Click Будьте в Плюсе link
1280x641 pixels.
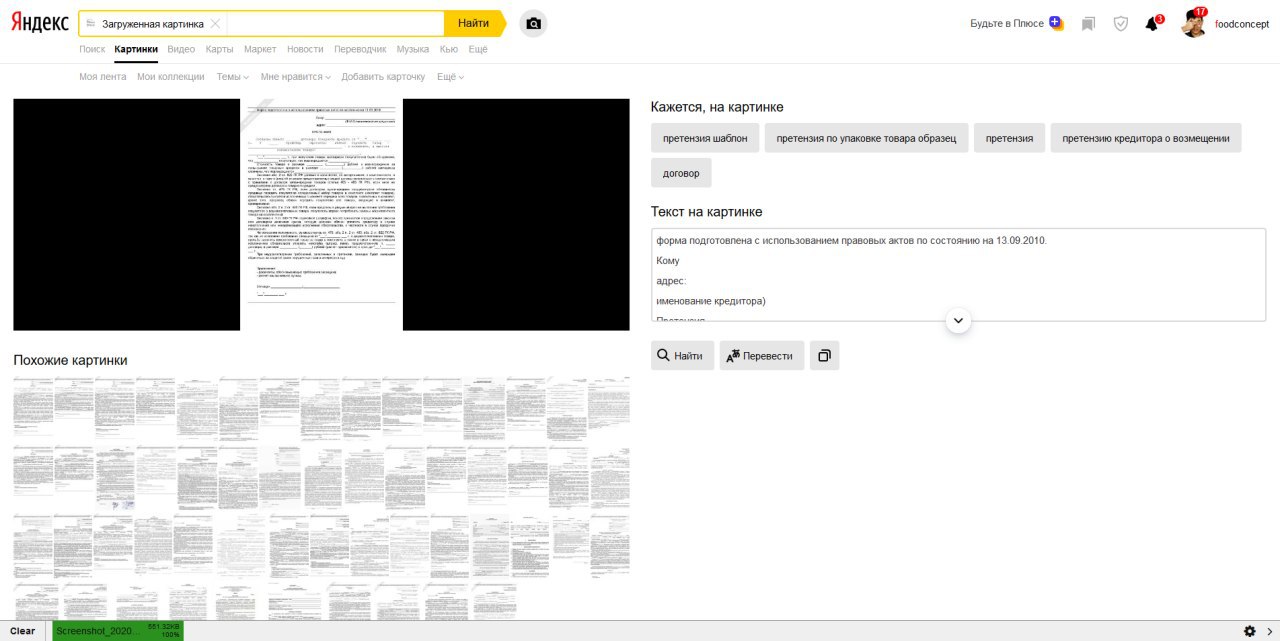point(1007,23)
